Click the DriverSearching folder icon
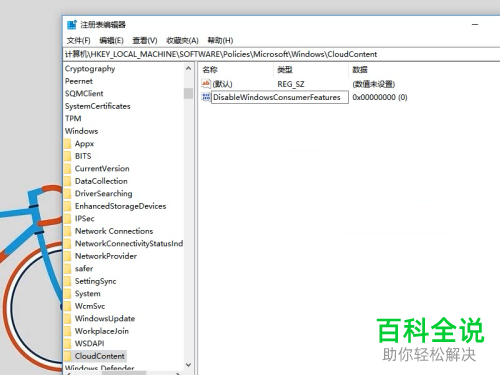This screenshot has height=375, width=500. click(x=68, y=194)
